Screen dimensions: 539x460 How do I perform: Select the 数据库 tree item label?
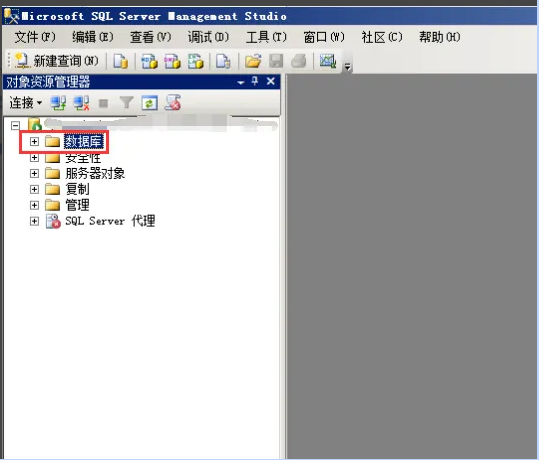coord(84,141)
